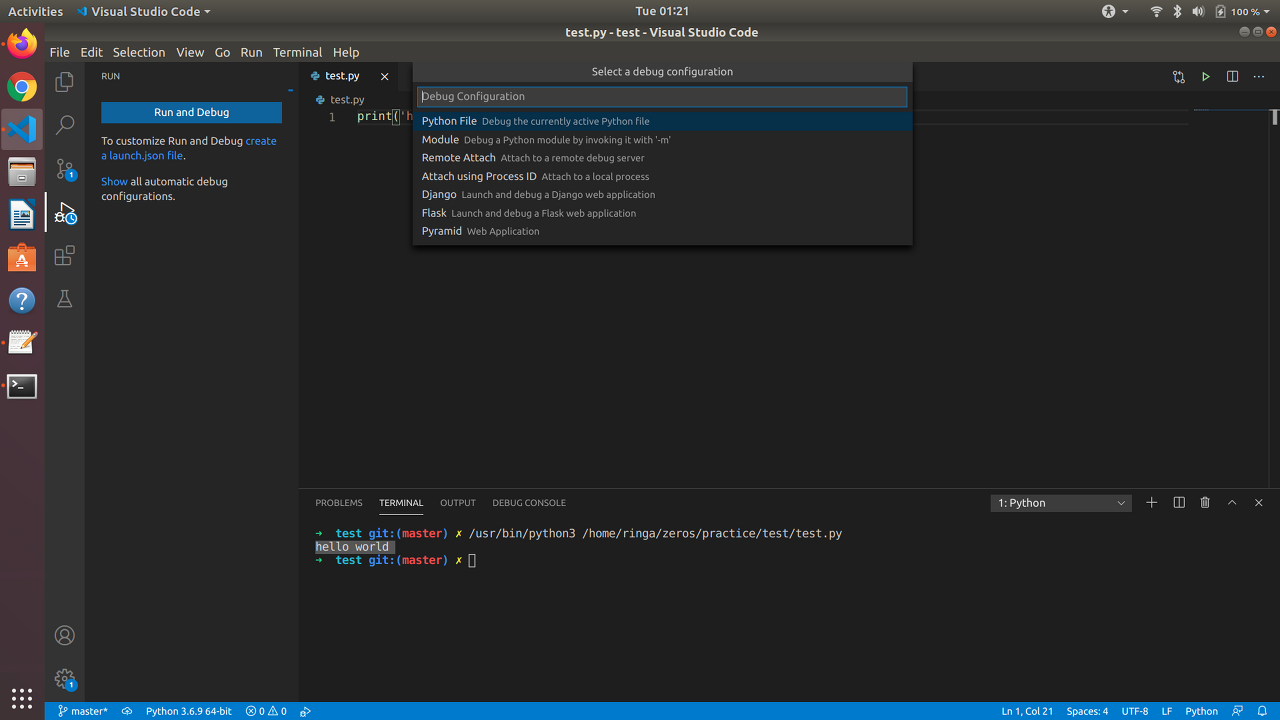The width and height of the screenshot is (1280, 720).
Task: Open the Visual Studio Code app menu
Action: point(143,11)
